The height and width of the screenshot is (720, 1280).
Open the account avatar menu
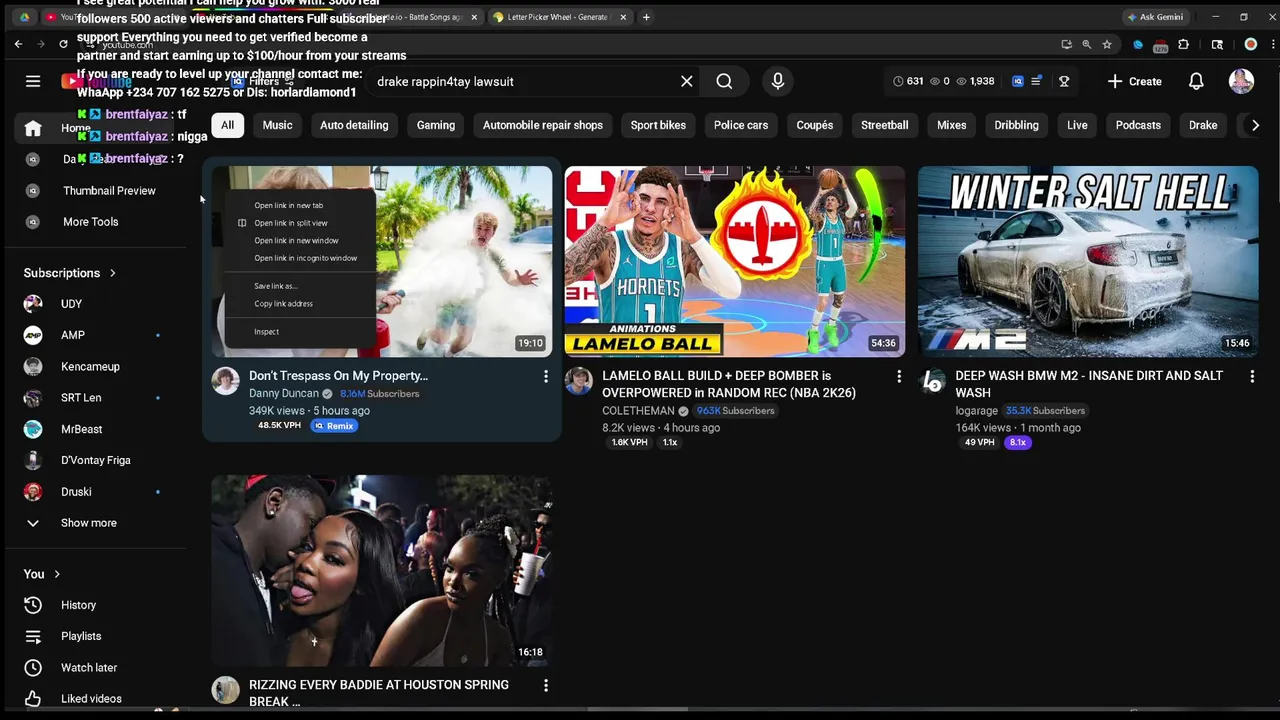pos(1241,81)
